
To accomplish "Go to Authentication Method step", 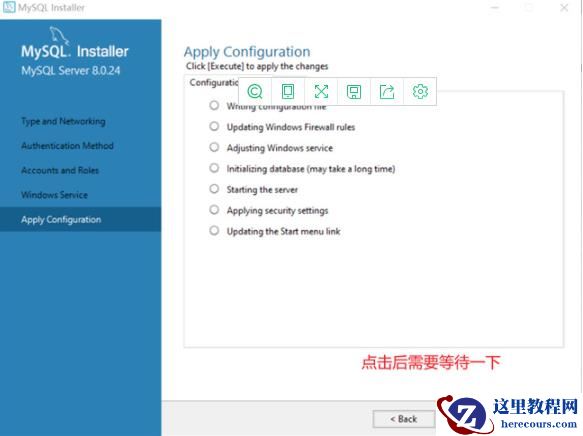I will pyautogui.click(x=67, y=146).
